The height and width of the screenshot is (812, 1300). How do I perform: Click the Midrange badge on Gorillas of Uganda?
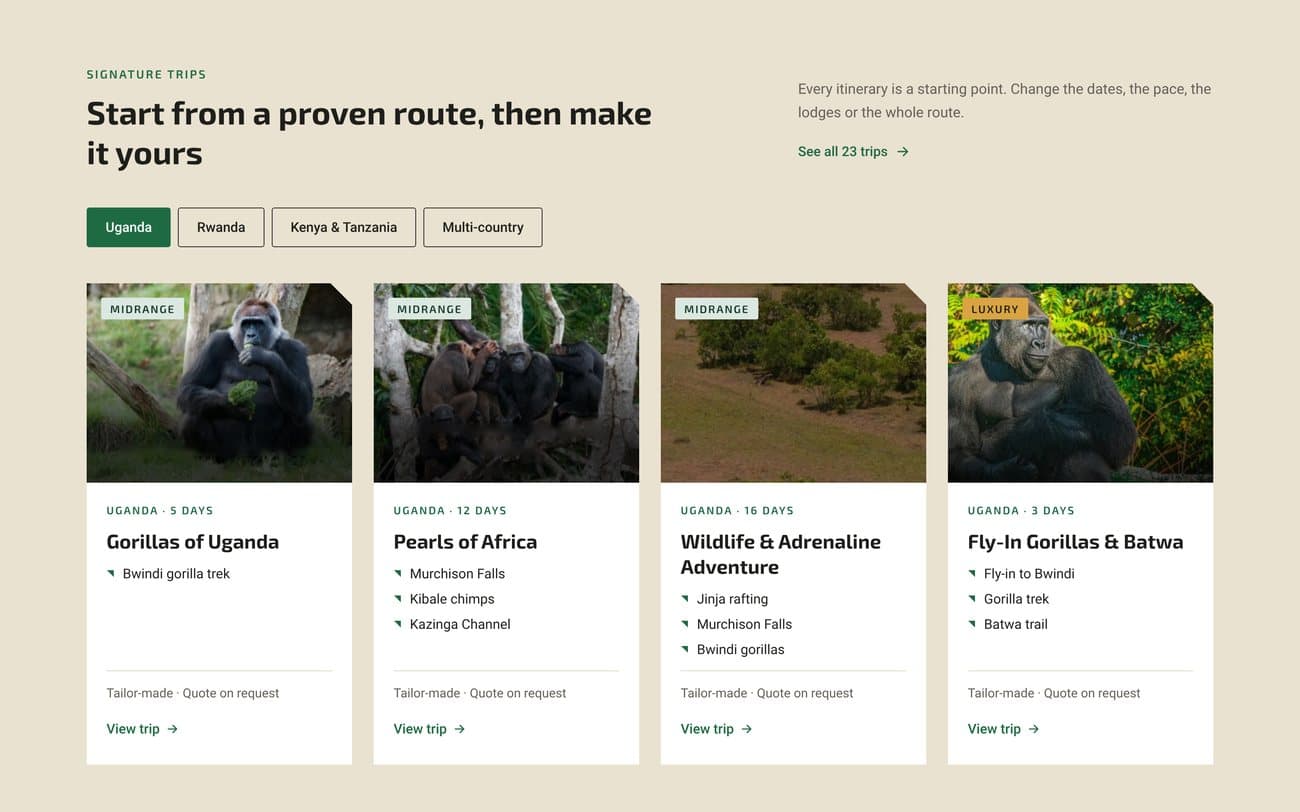pos(142,309)
